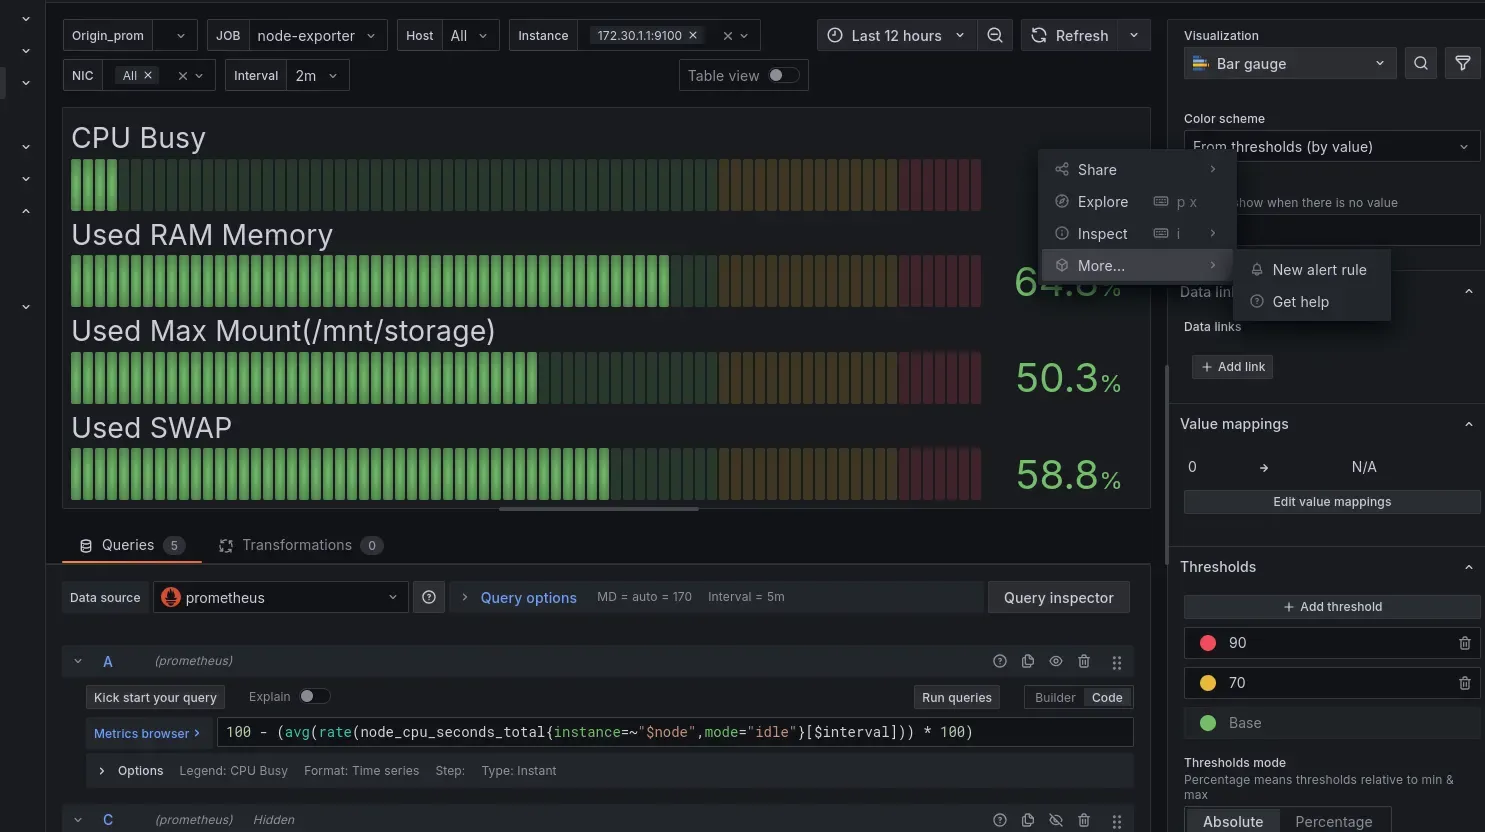Screen dimensions: 1485x832
Task: Delete query A with trash icon
Action: click(x=1084, y=661)
